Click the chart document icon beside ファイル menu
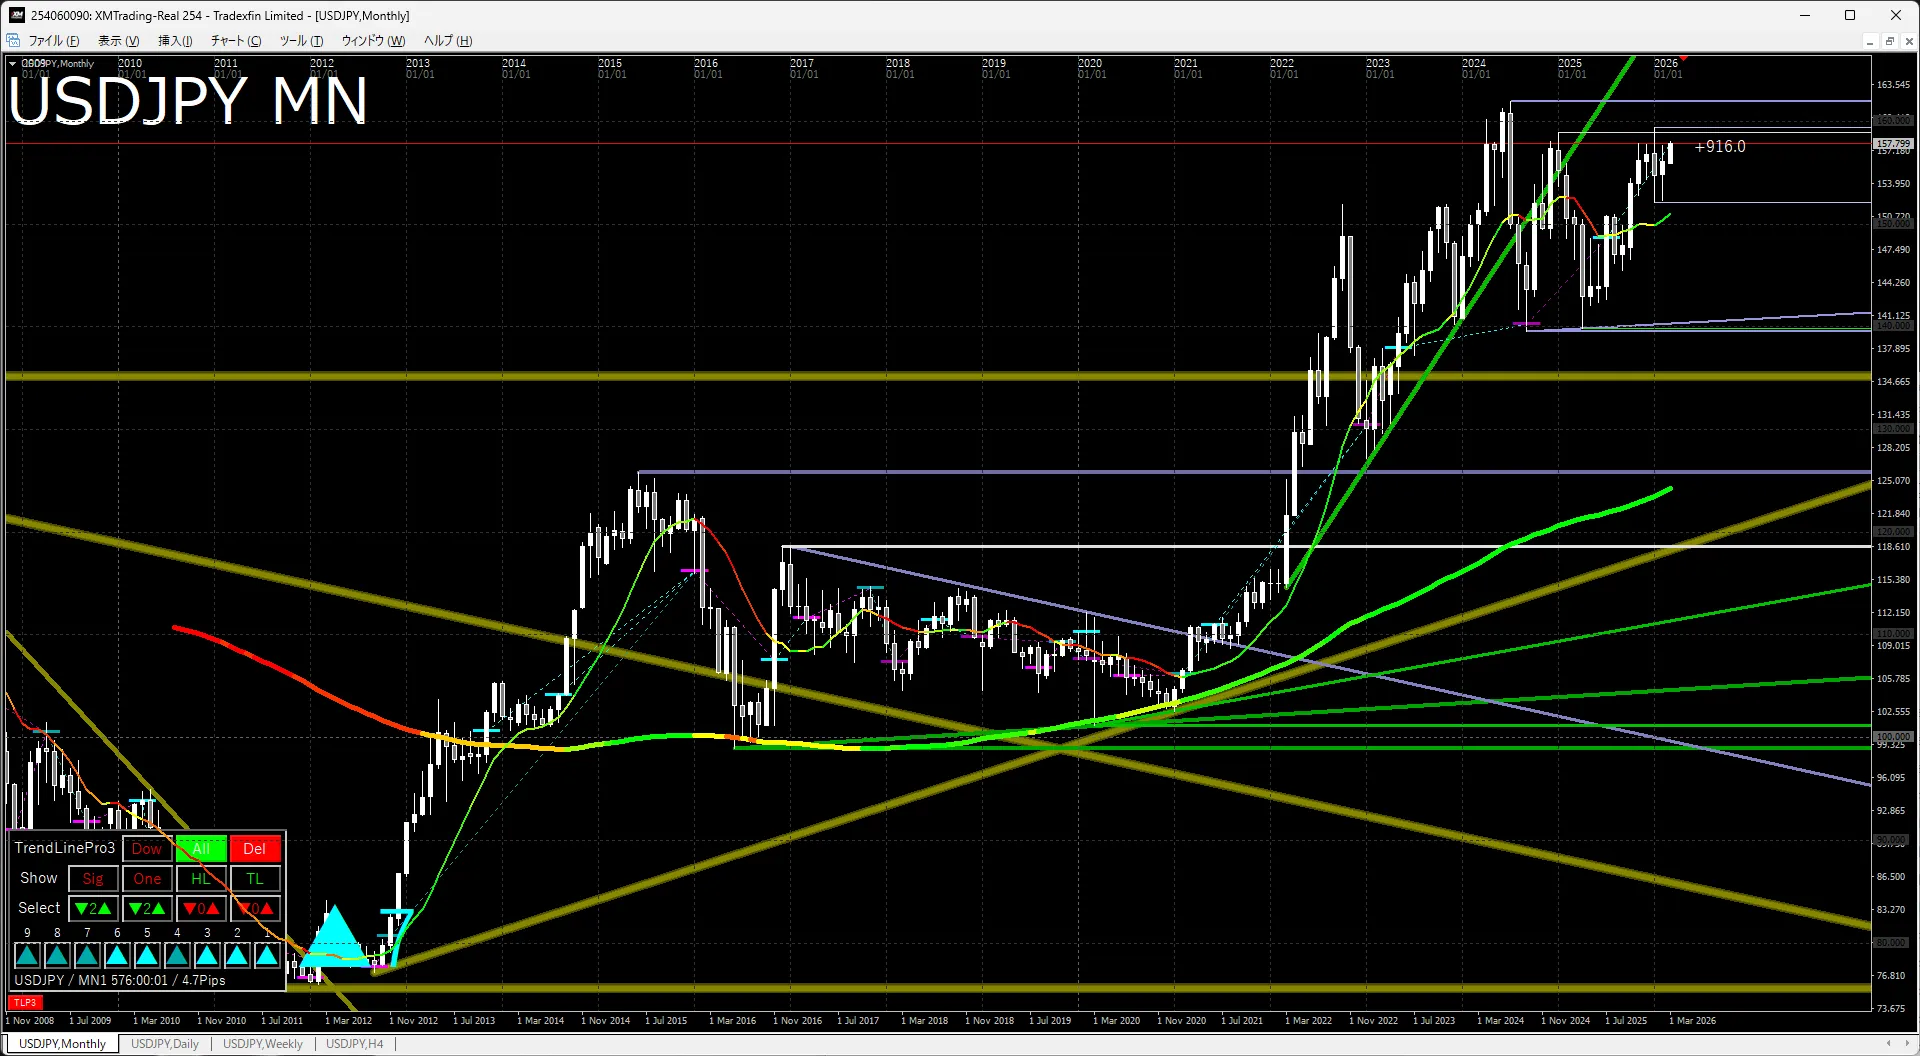Image resolution: width=1920 pixels, height=1056 pixels. click(x=14, y=40)
